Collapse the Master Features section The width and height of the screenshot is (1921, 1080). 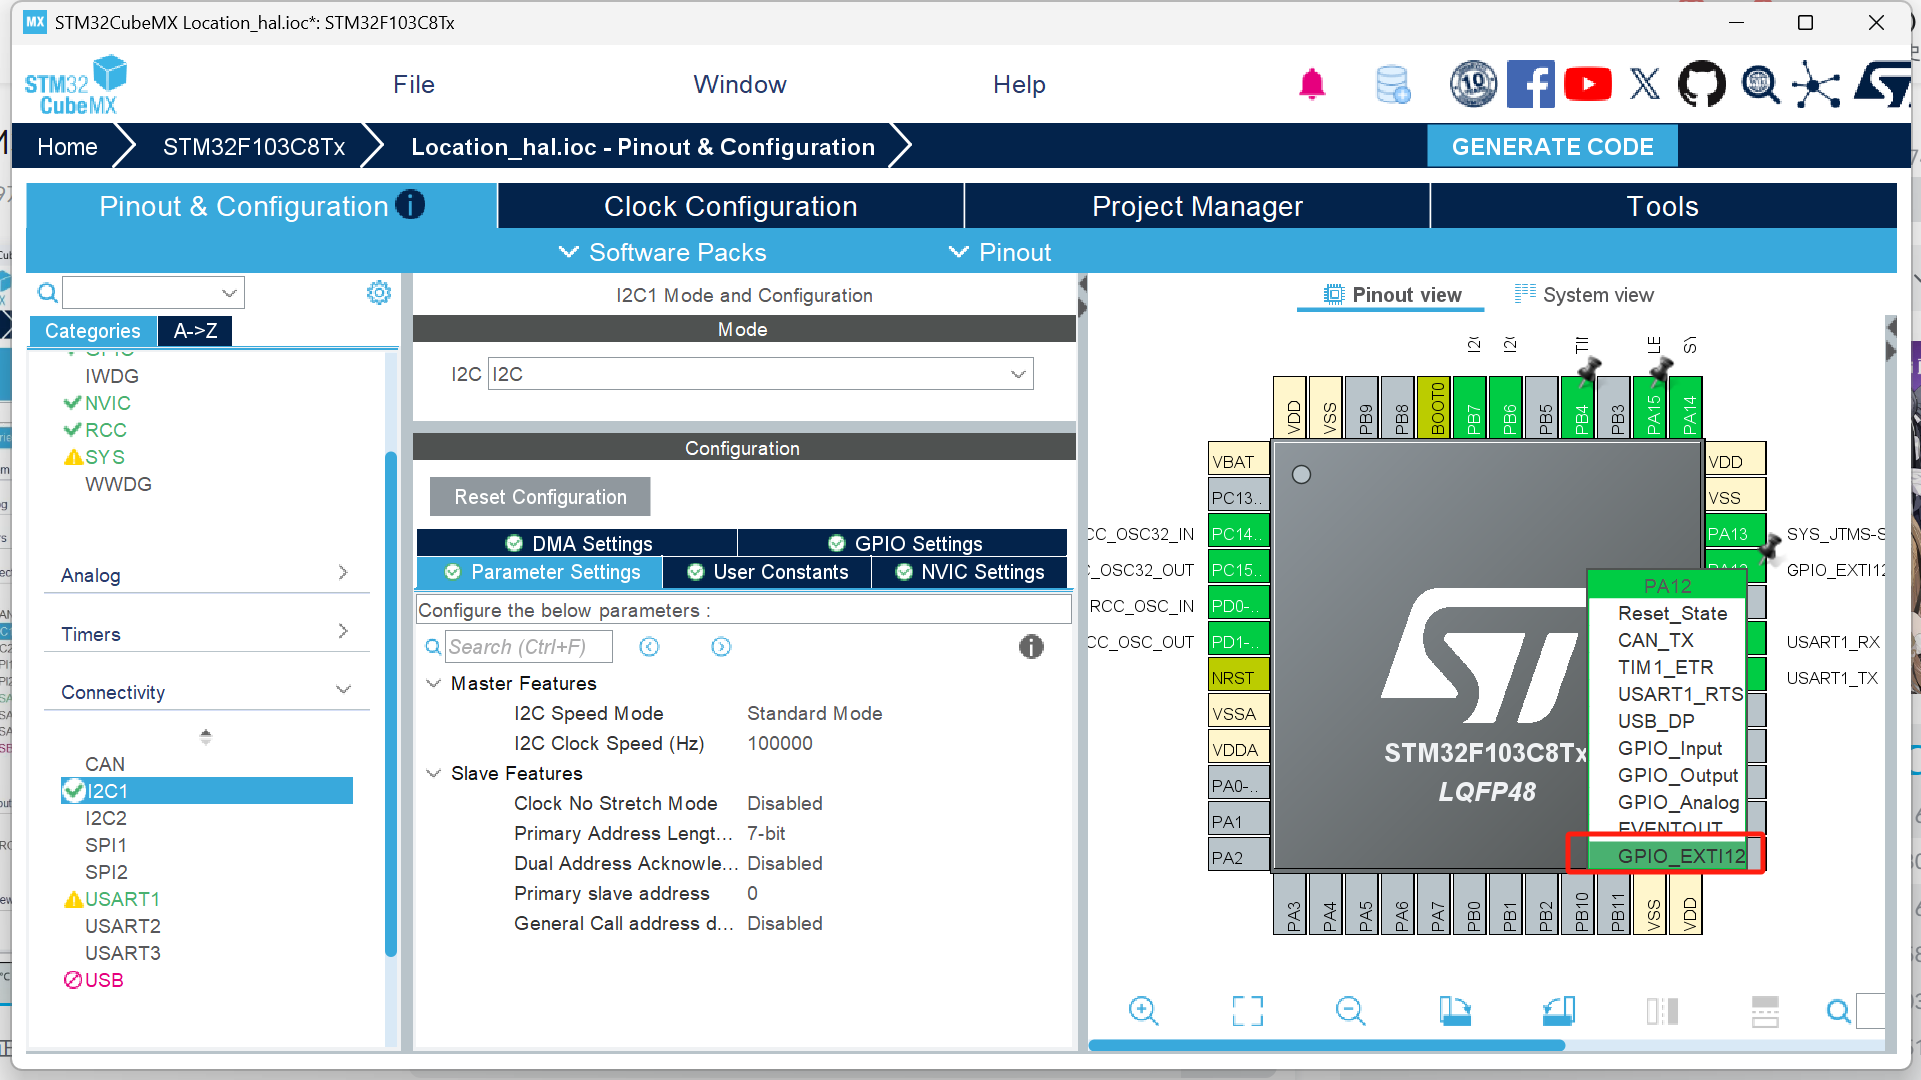[x=434, y=683]
